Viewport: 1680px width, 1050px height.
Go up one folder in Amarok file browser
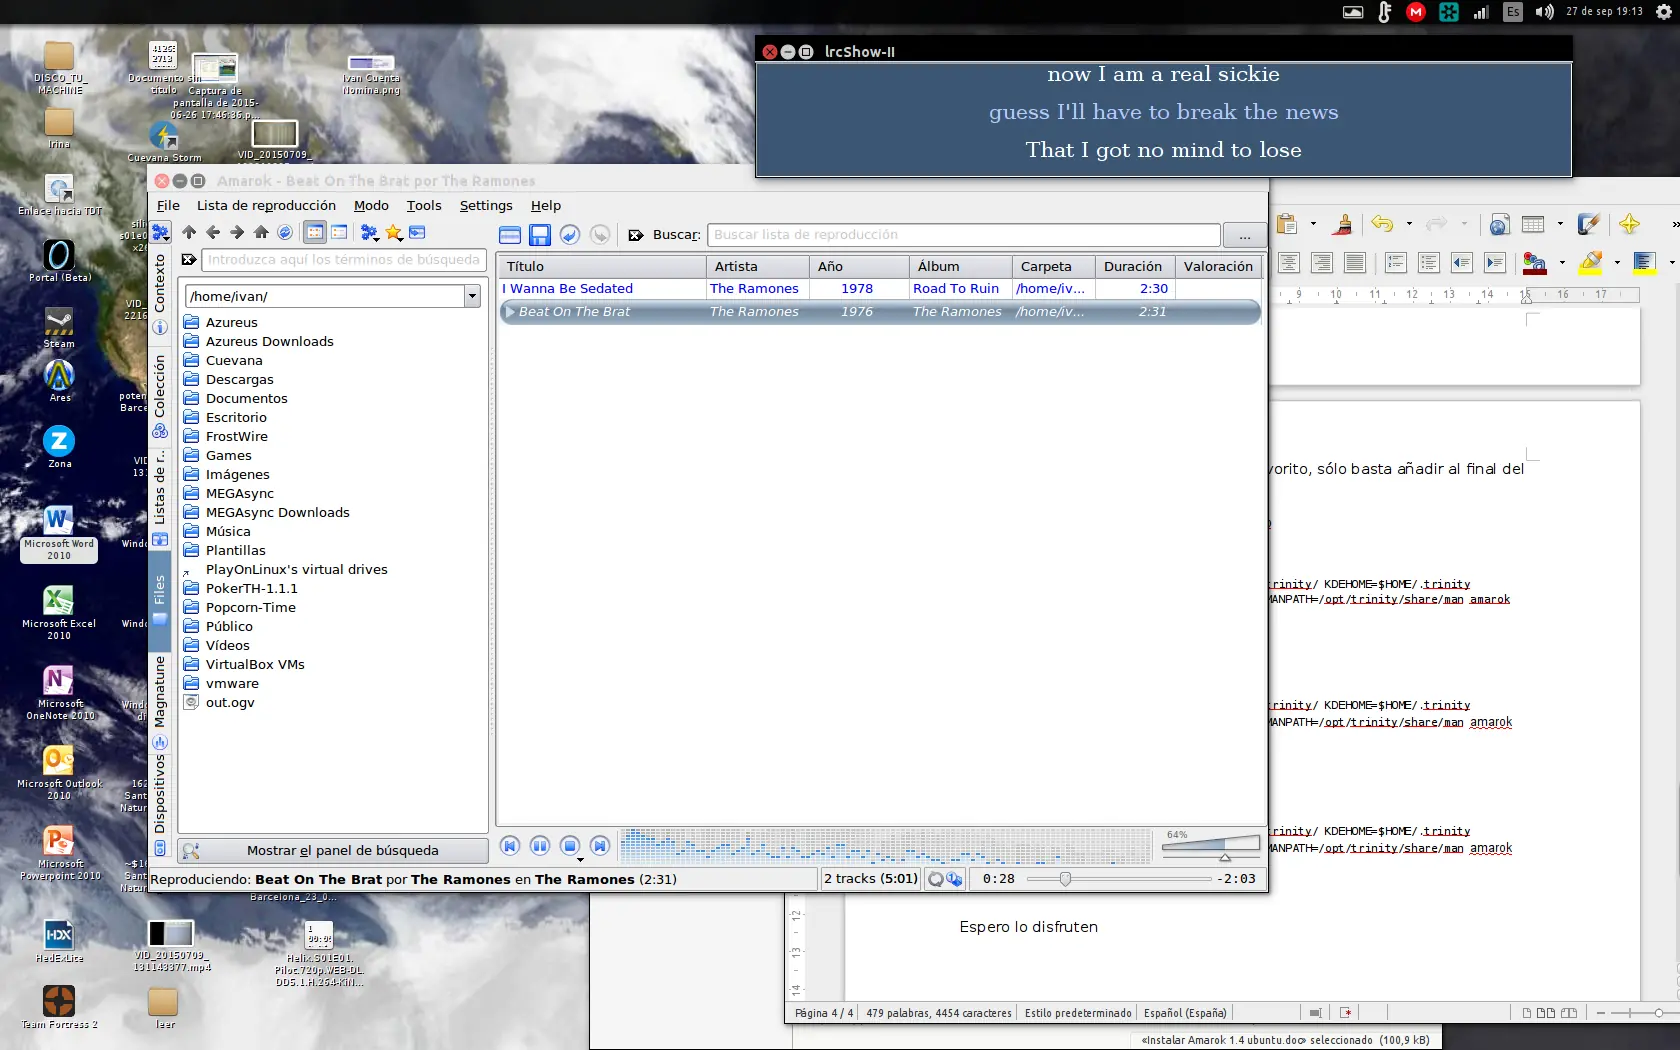click(189, 232)
